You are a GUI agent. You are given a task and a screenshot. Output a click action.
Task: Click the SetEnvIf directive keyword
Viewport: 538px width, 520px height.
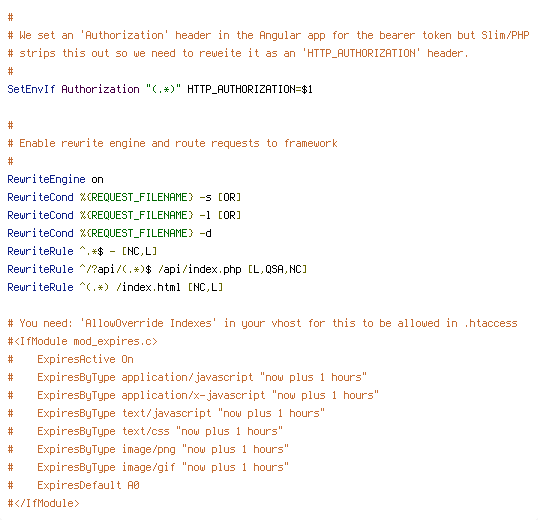[x=31, y=89]
